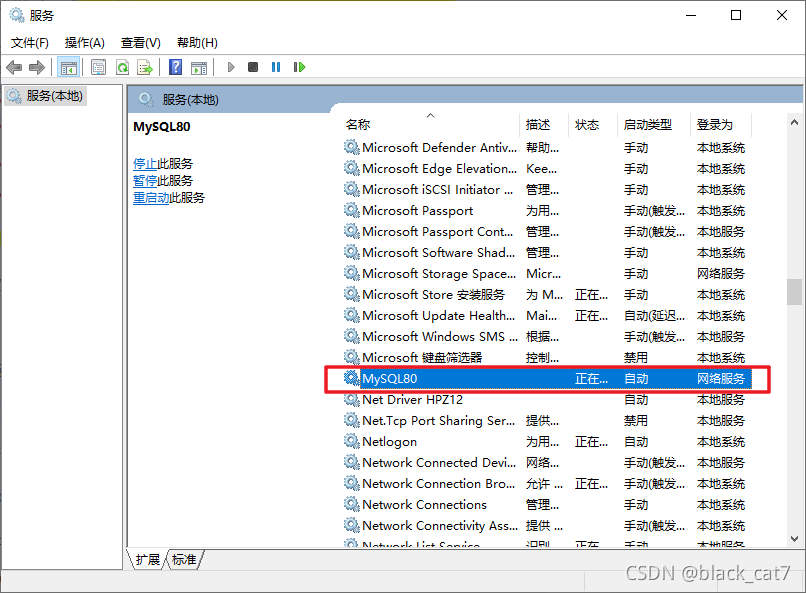Open the 文件(F) menu

30,43
